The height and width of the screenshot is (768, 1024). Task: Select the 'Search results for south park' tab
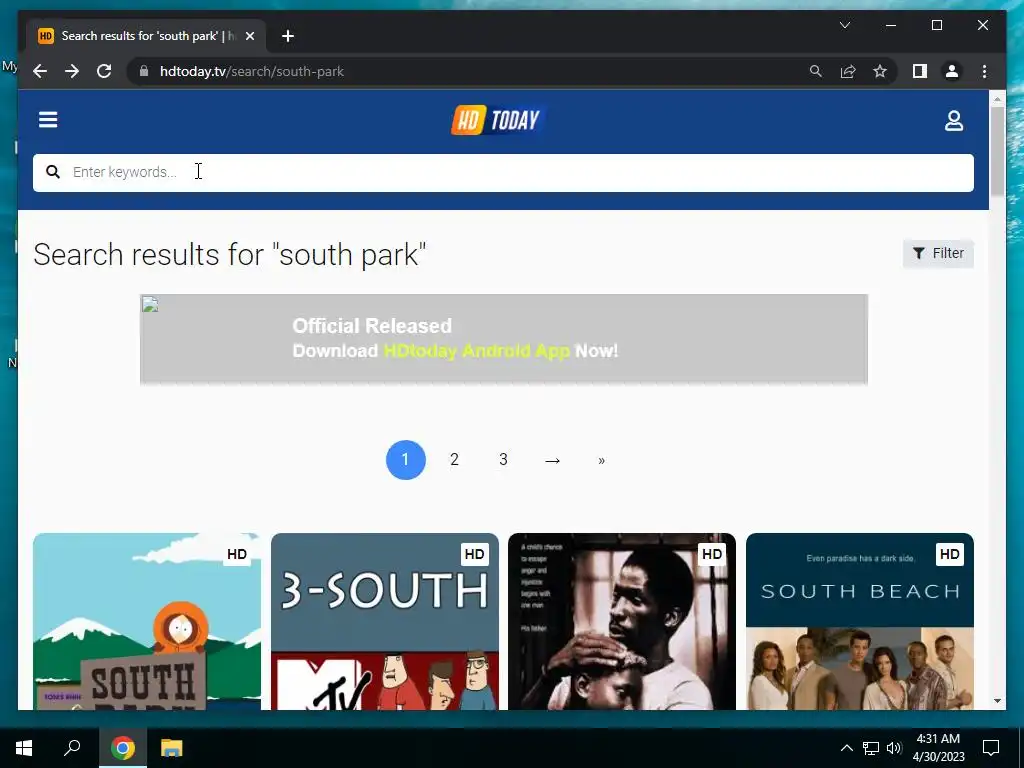(146, 36)
